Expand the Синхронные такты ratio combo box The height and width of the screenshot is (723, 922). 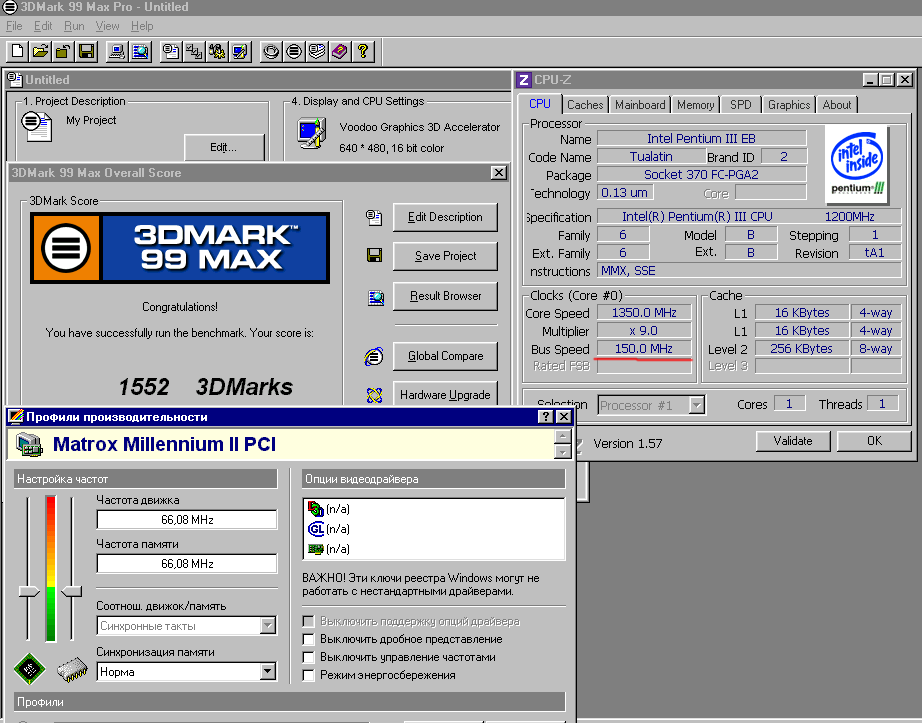(x=268, y=625)
